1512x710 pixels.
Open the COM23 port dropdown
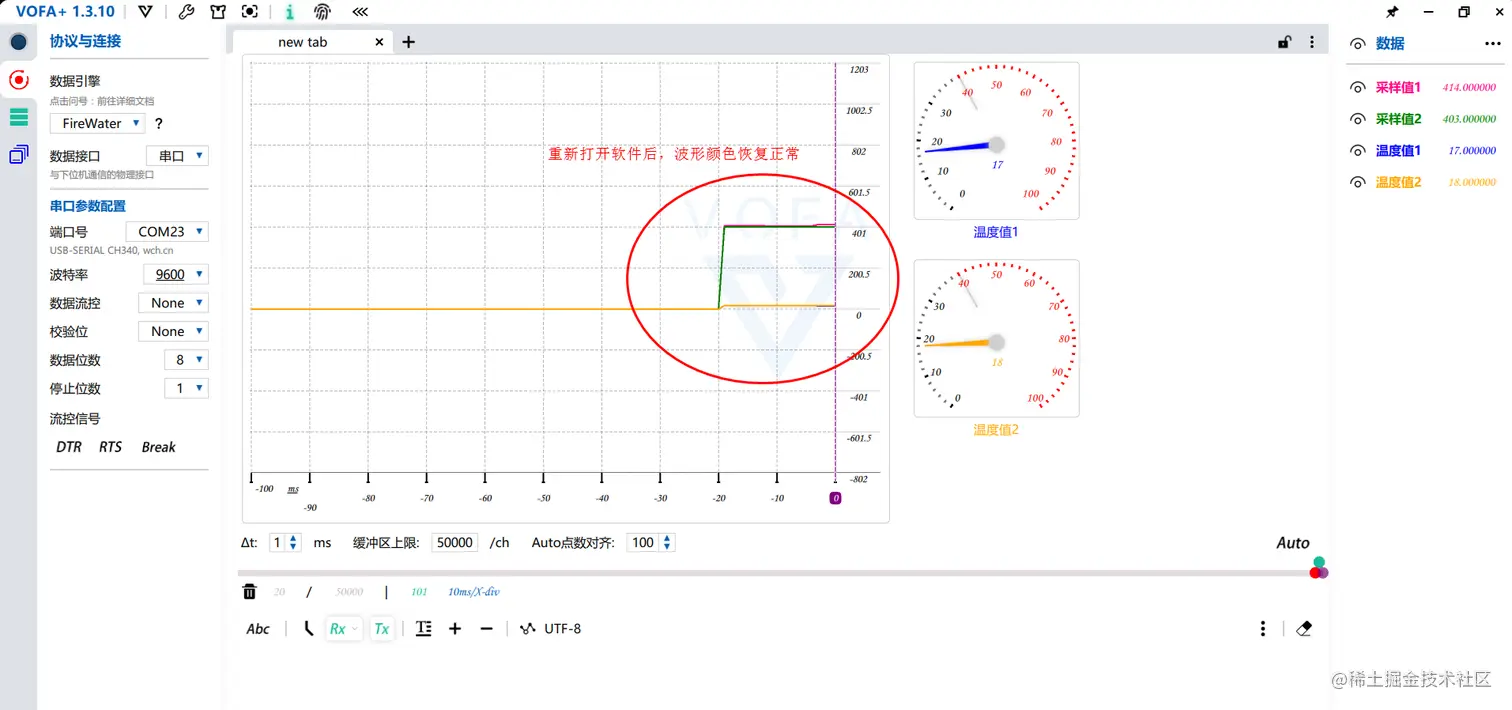tap(166, 231)
